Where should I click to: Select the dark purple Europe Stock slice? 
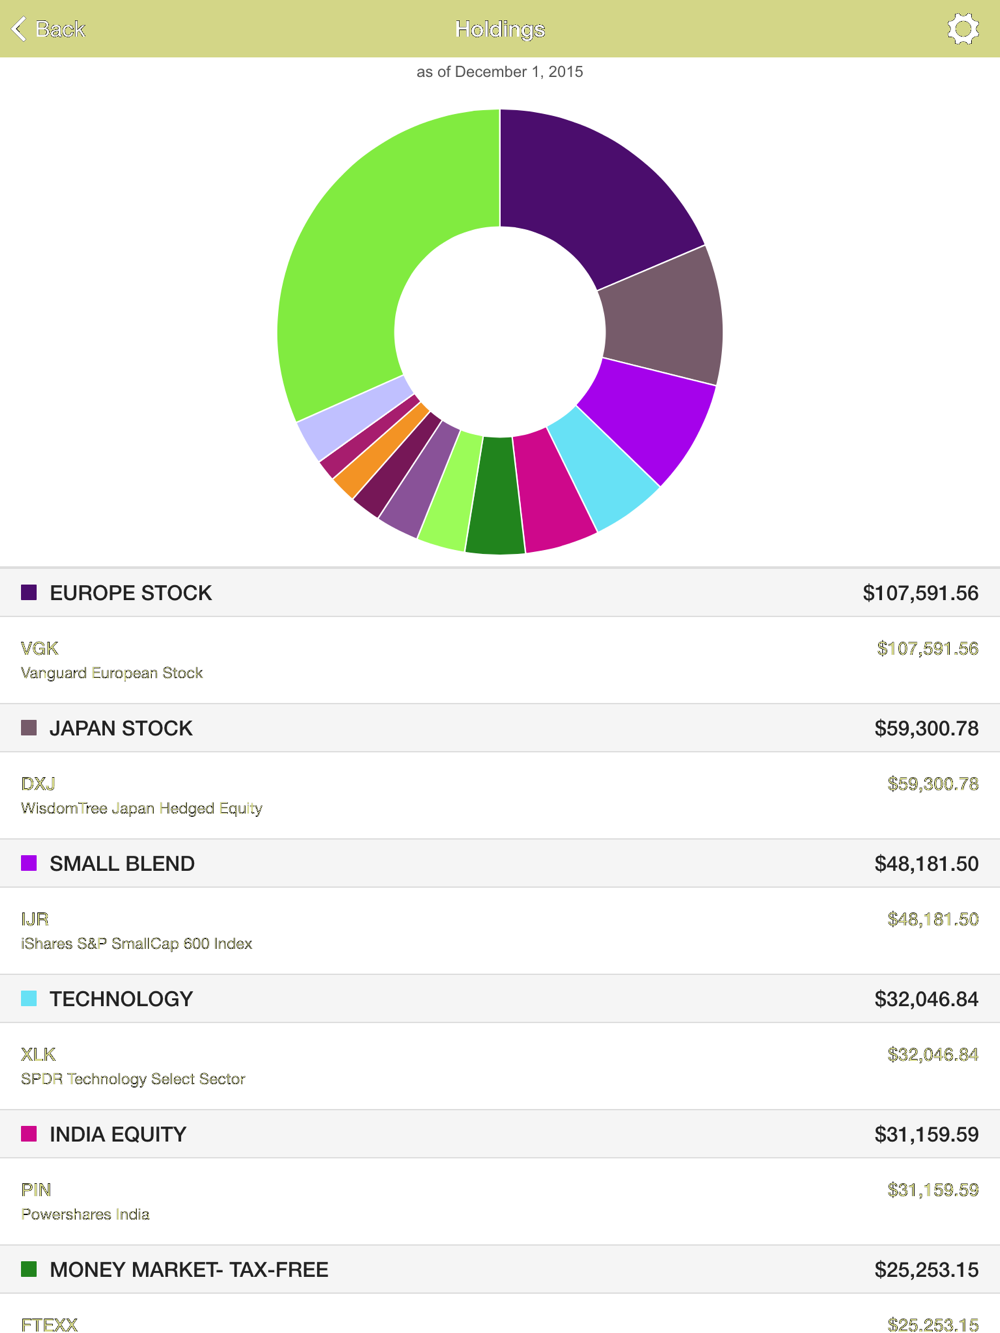[590, 200]
